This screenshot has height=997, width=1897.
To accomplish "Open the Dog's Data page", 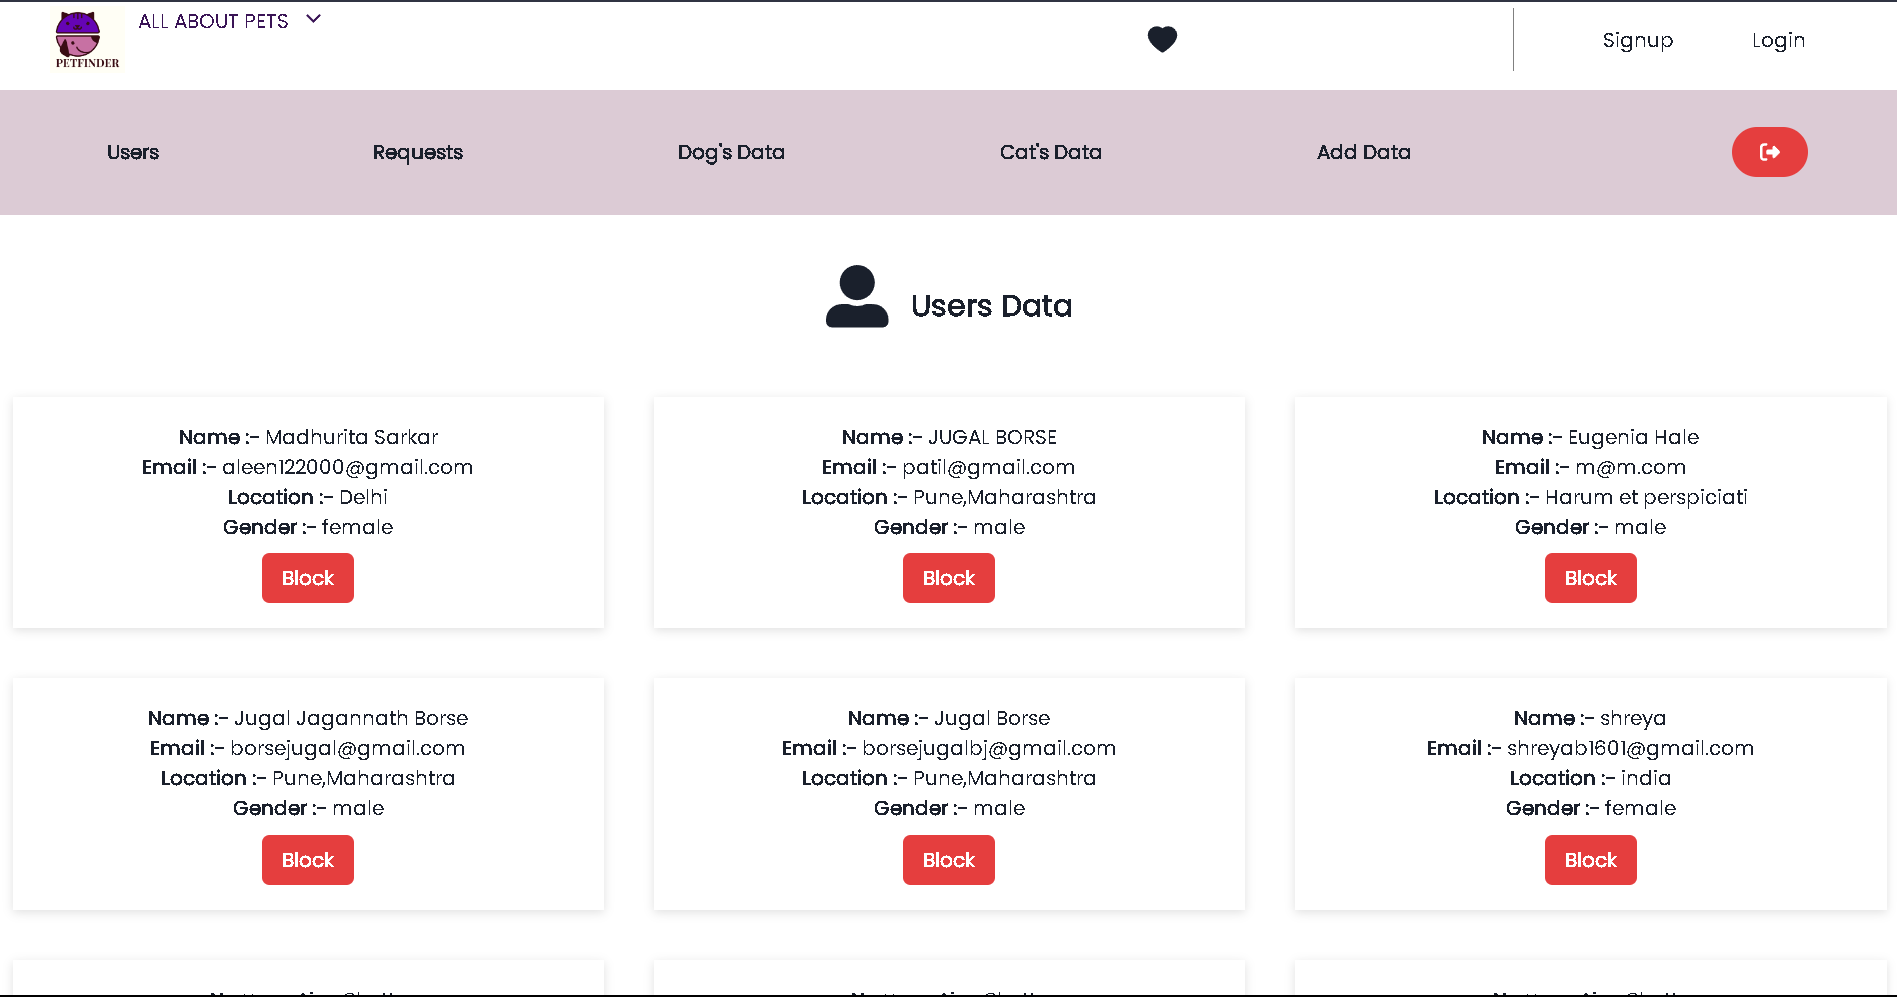I will [731, 152].
